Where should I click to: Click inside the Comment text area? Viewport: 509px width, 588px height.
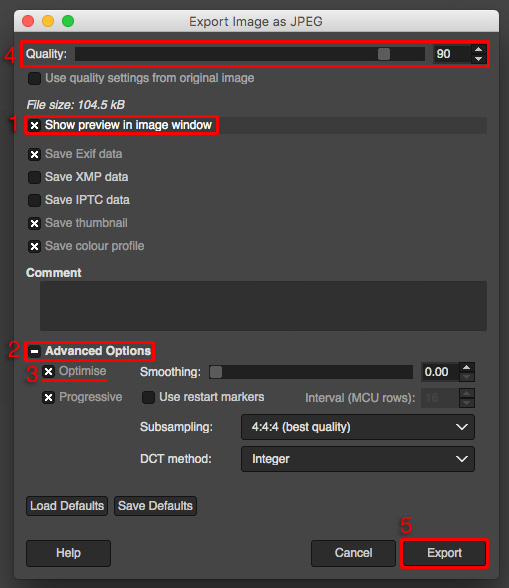coord(263,306)
